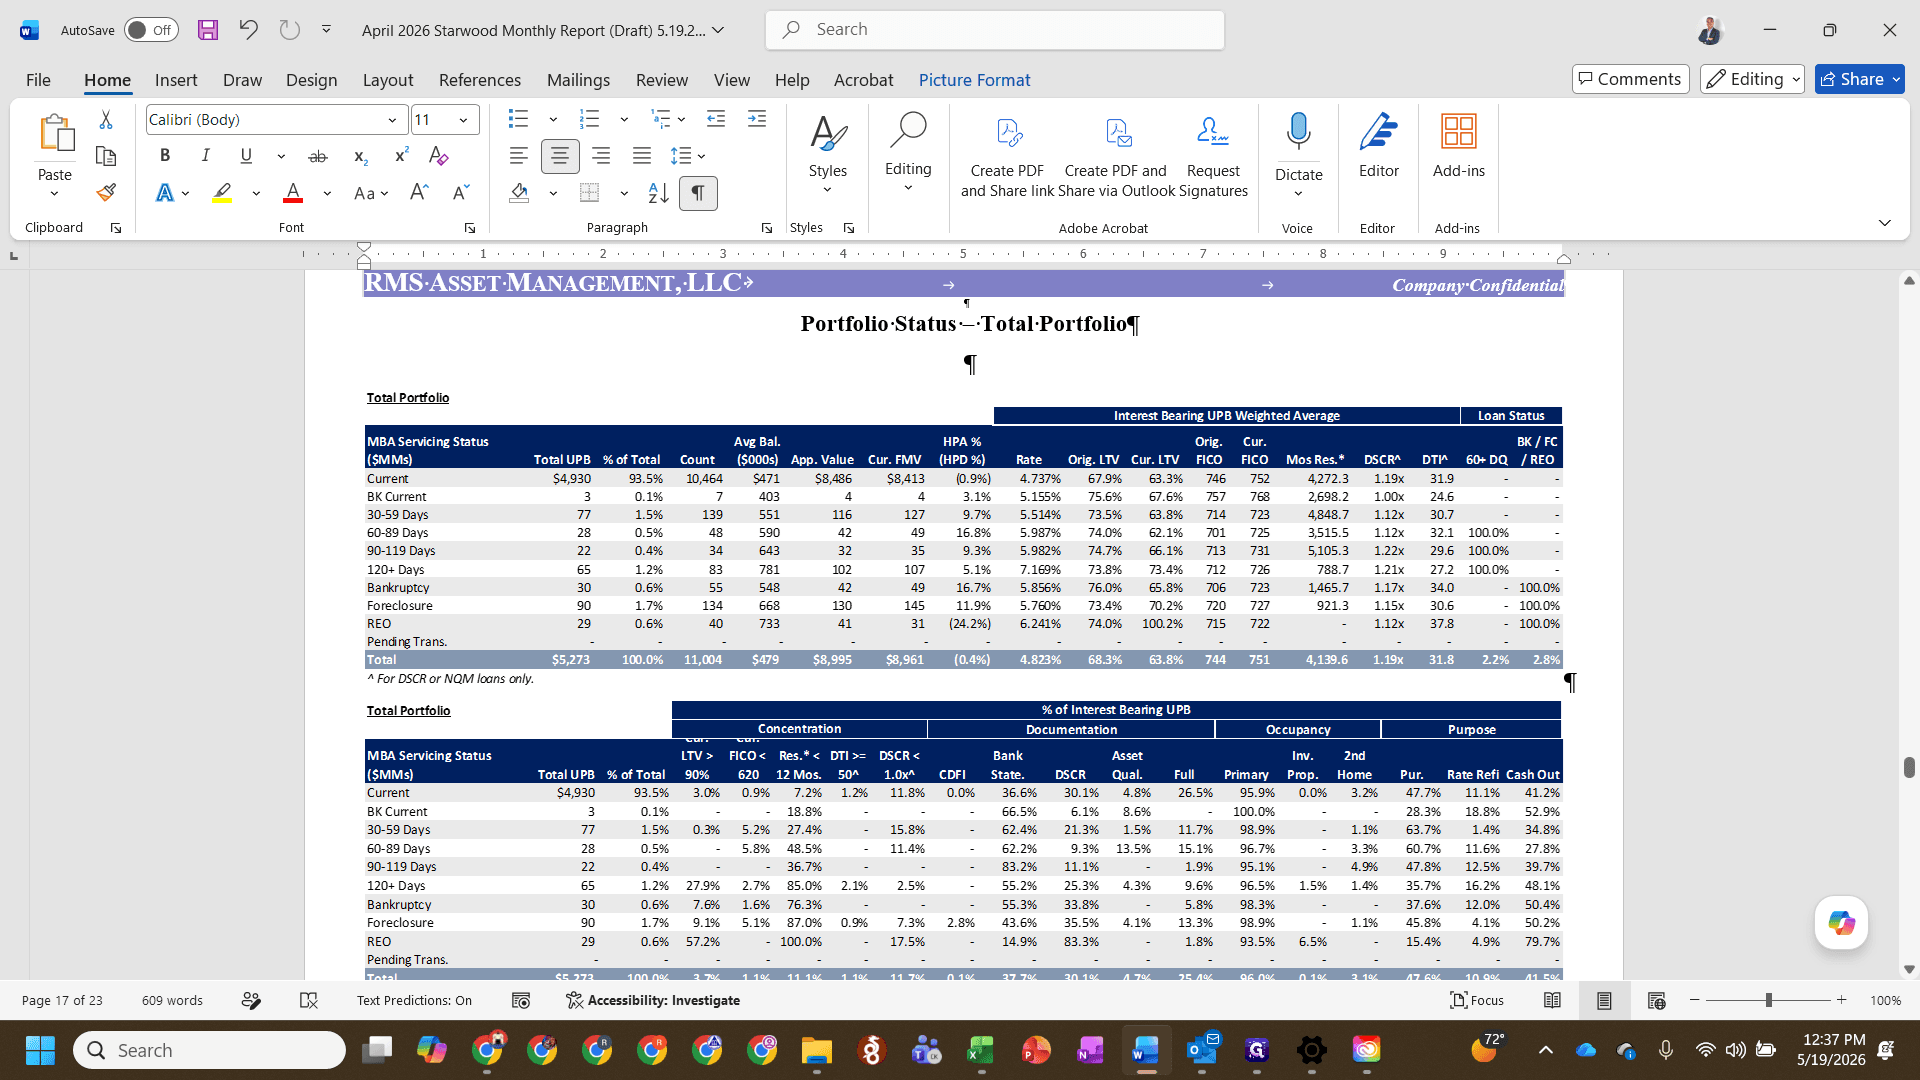
Task: Expand the Dictate options arrow
Action: [x=1298, y=193]
